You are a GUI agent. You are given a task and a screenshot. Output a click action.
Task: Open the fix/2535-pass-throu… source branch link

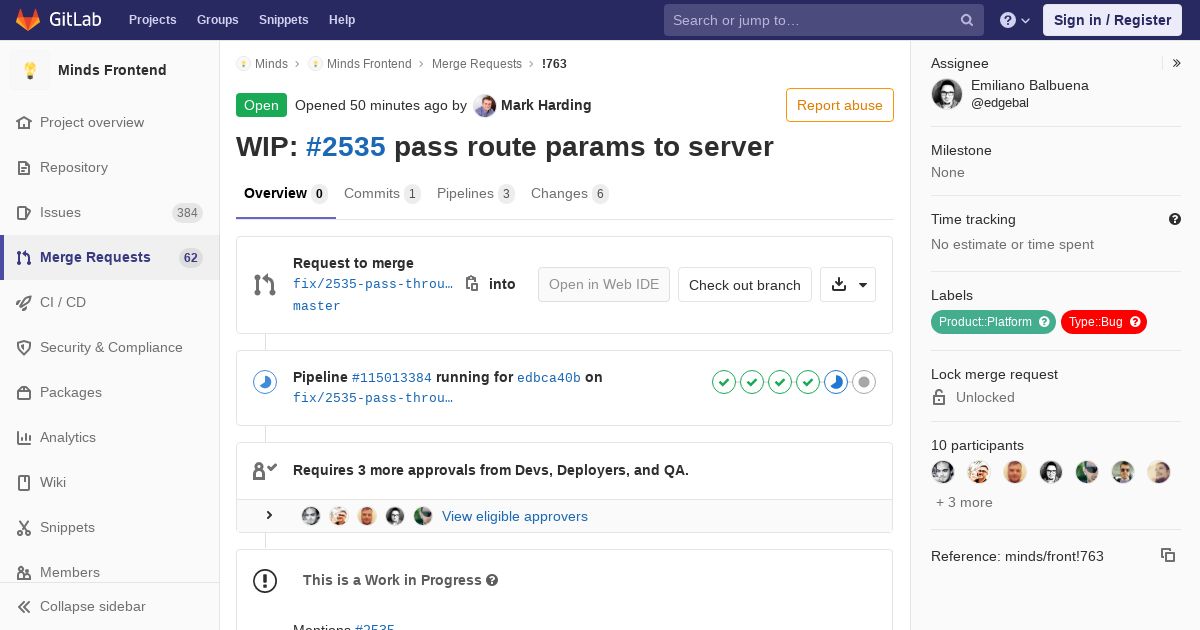pyautogui.click(x=373, y=284)
